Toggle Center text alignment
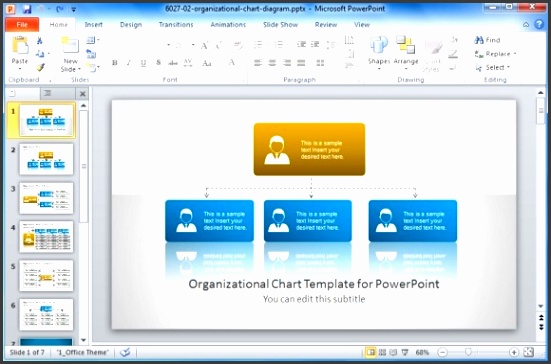 pos(272,63)
